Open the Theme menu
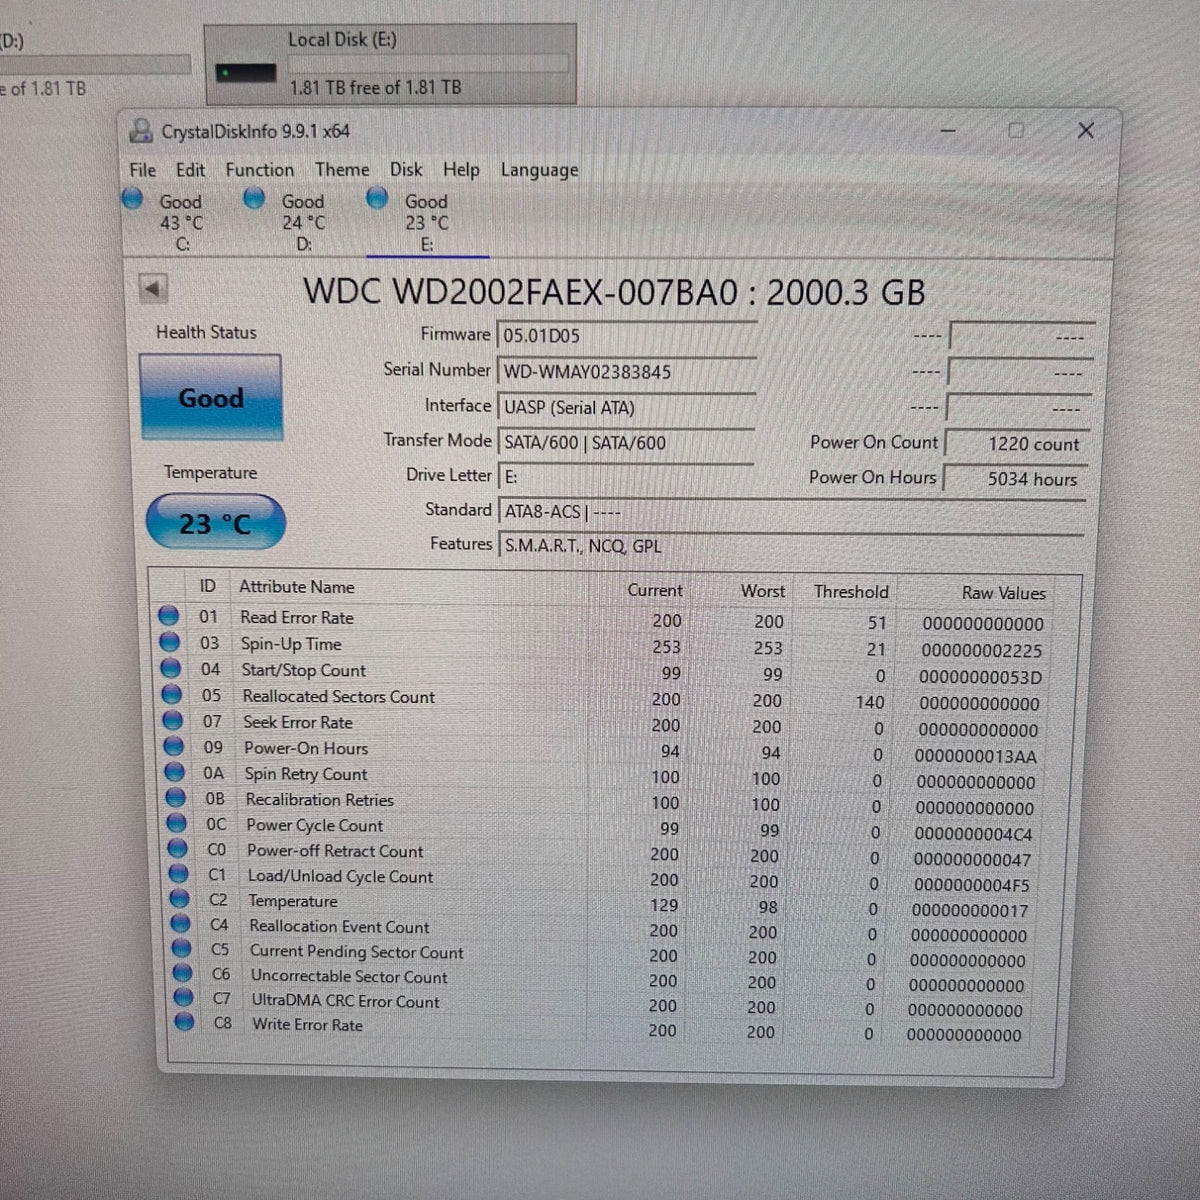Image resolution: width=1200 pixels, height=1200 pixels. coord(342,170)
